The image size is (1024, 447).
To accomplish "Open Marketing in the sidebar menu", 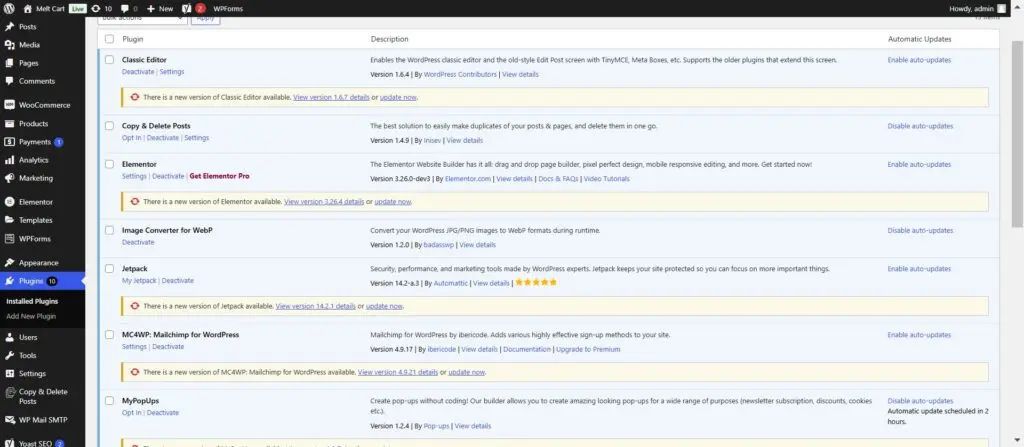I will point(35,178).
